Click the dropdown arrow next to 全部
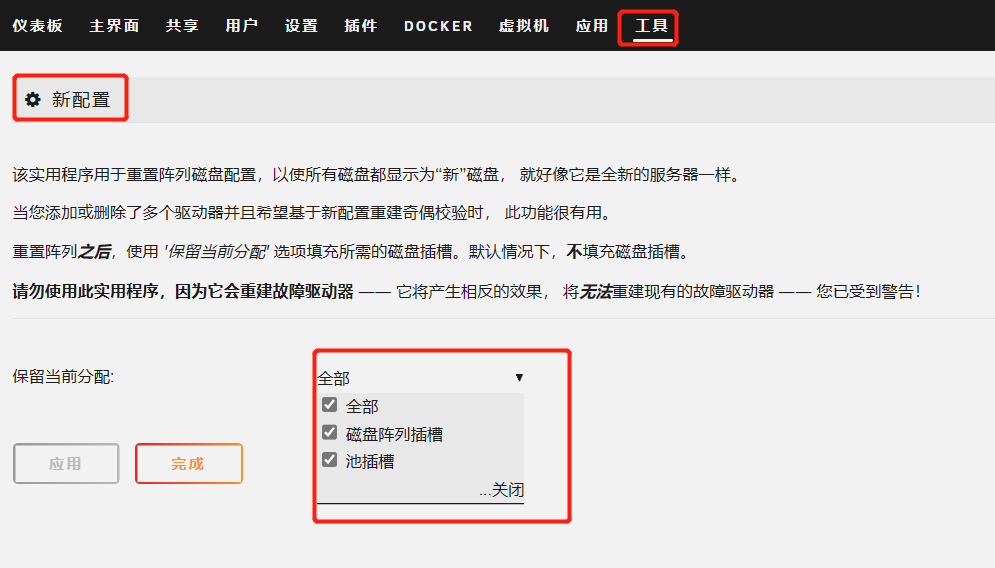 coord(519,378)
